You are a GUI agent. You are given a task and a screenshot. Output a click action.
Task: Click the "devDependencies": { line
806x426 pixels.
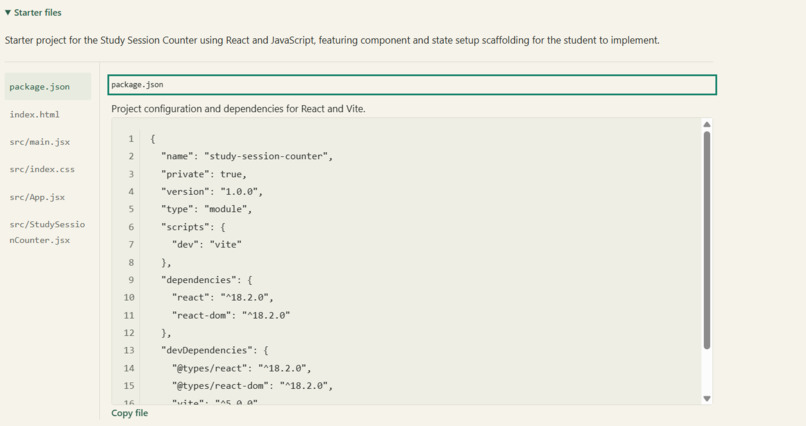(214, 350)
